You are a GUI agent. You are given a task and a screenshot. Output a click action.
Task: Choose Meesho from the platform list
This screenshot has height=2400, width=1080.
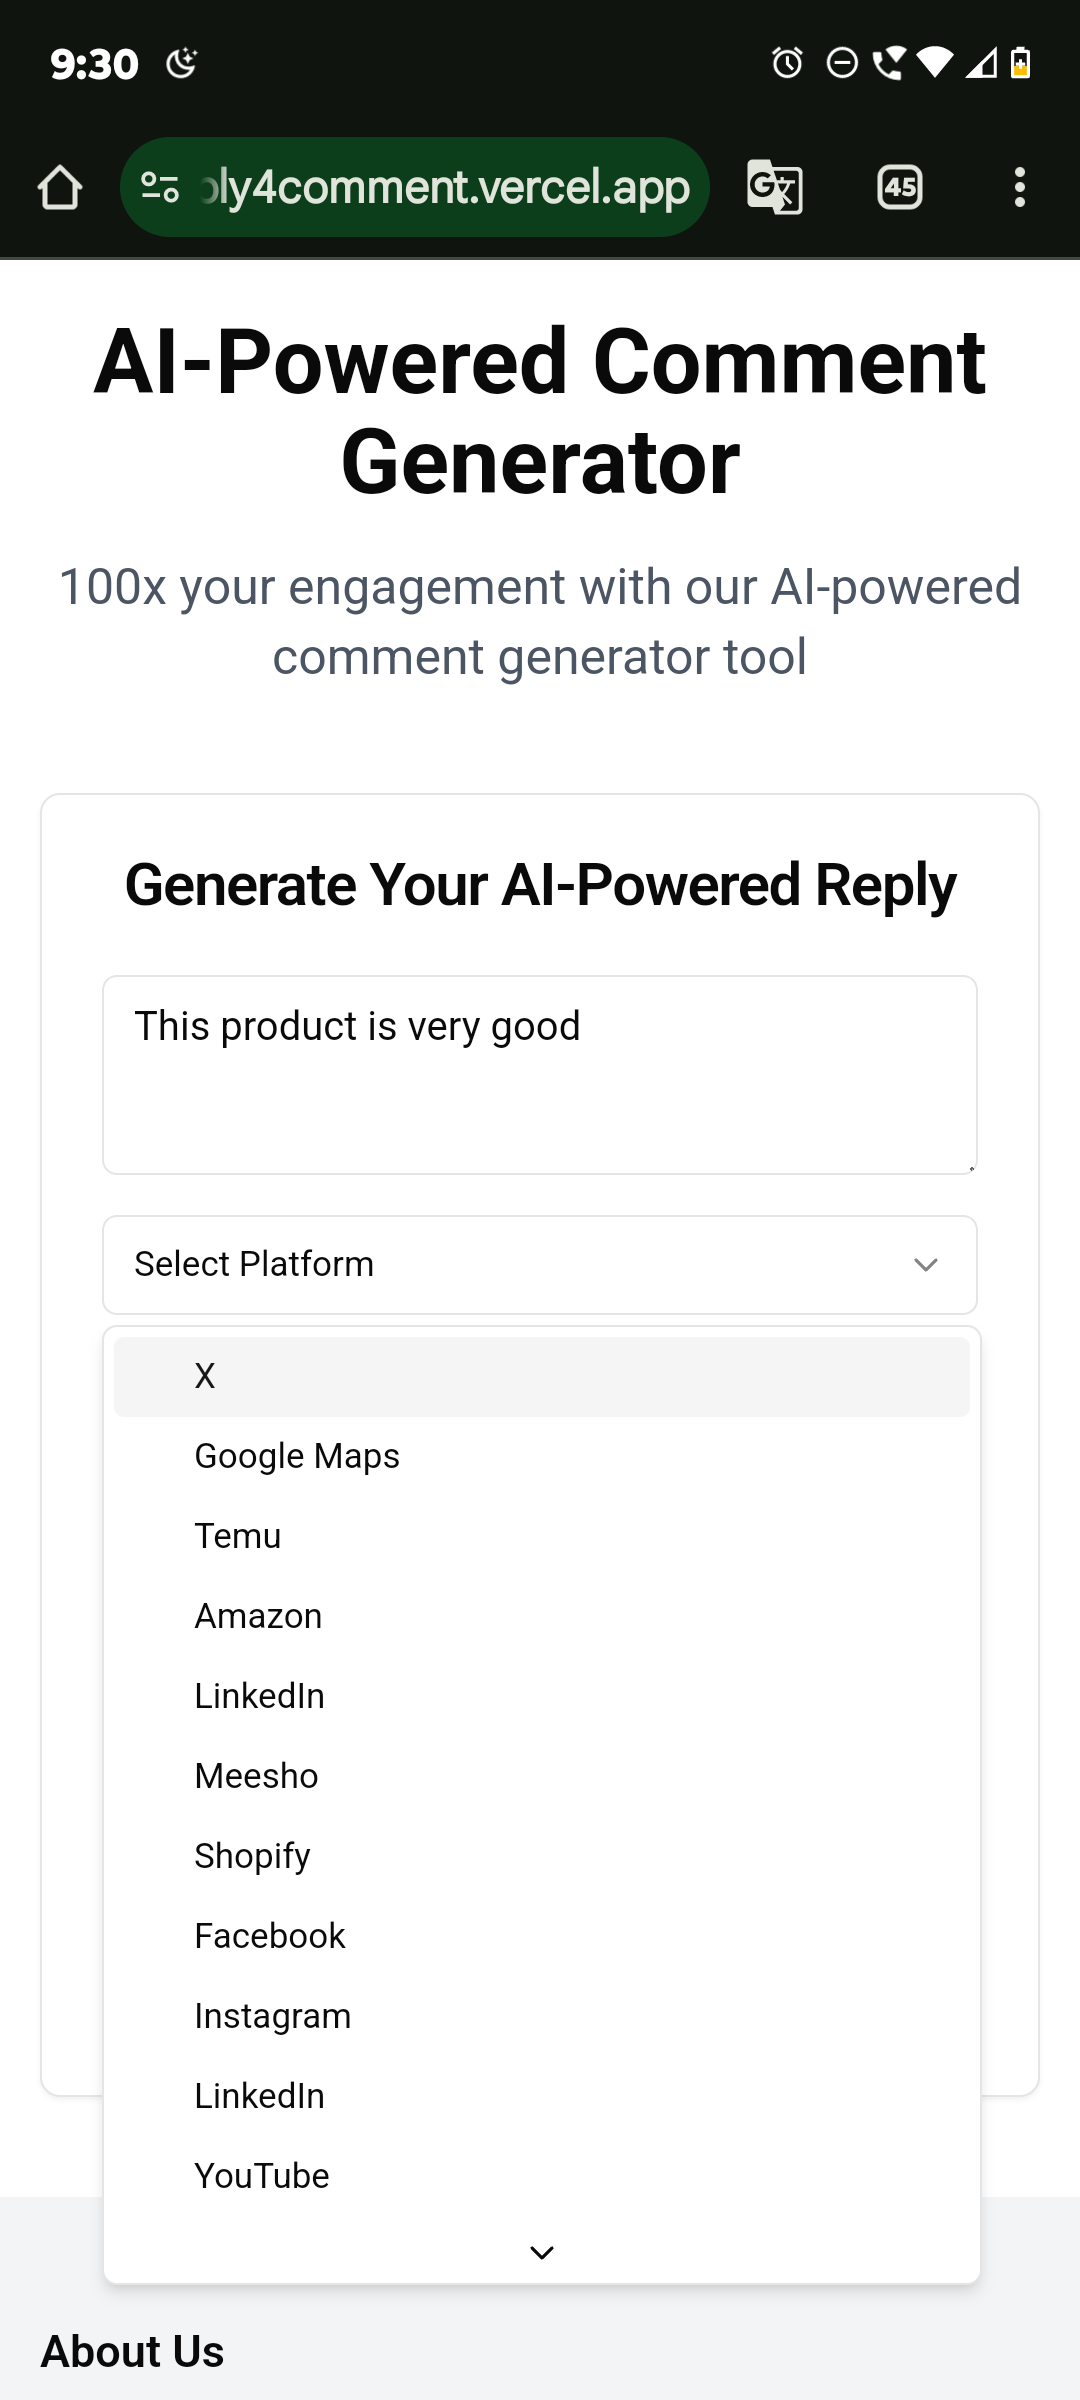coord(542,1776)
